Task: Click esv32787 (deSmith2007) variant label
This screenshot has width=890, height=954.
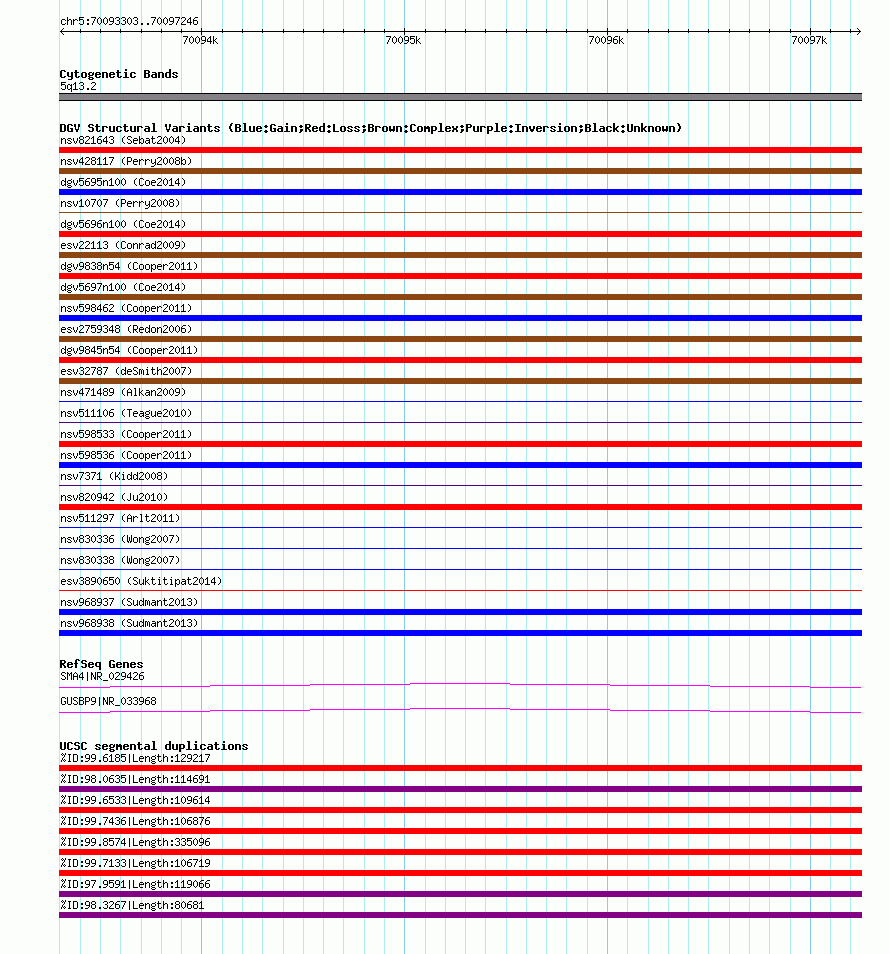Action: [x=126, y=371]
